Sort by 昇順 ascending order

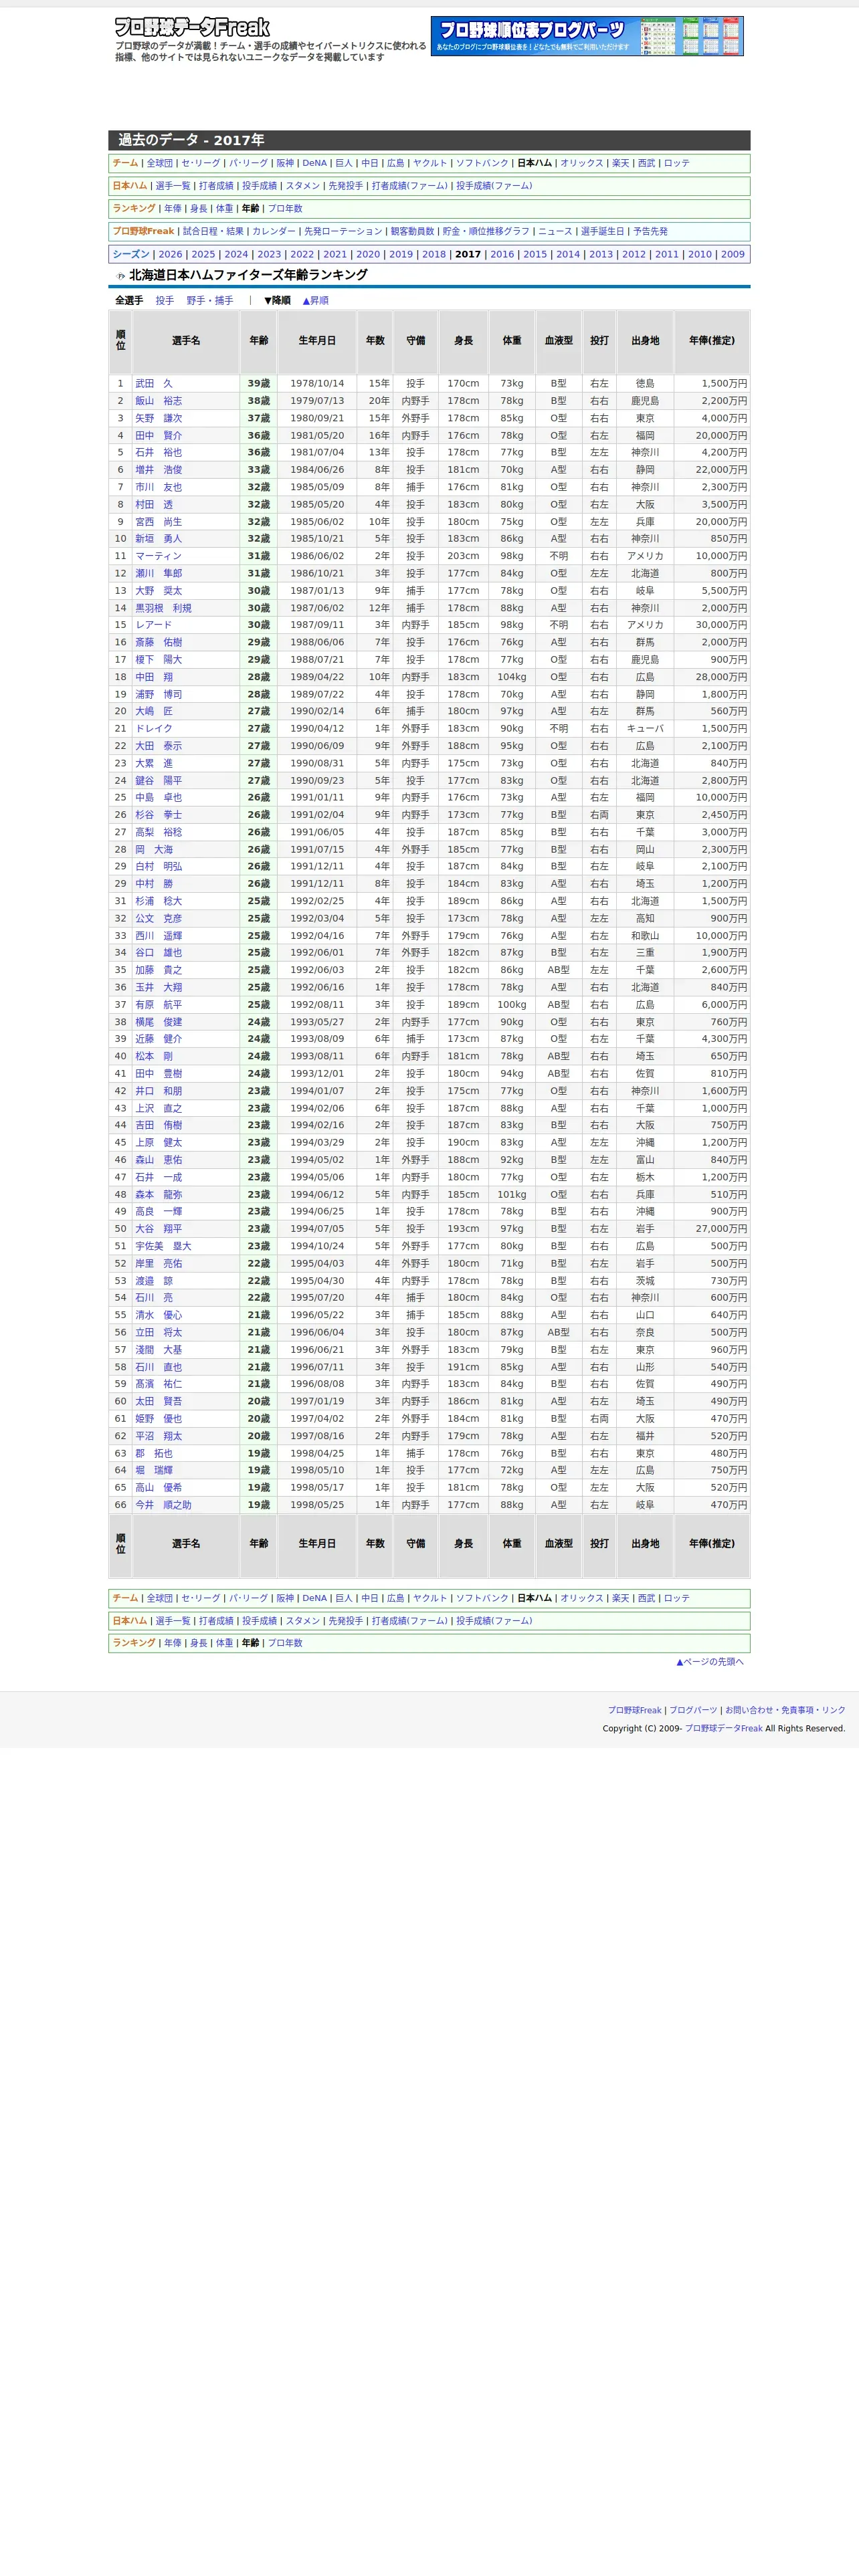click(315, 300)
